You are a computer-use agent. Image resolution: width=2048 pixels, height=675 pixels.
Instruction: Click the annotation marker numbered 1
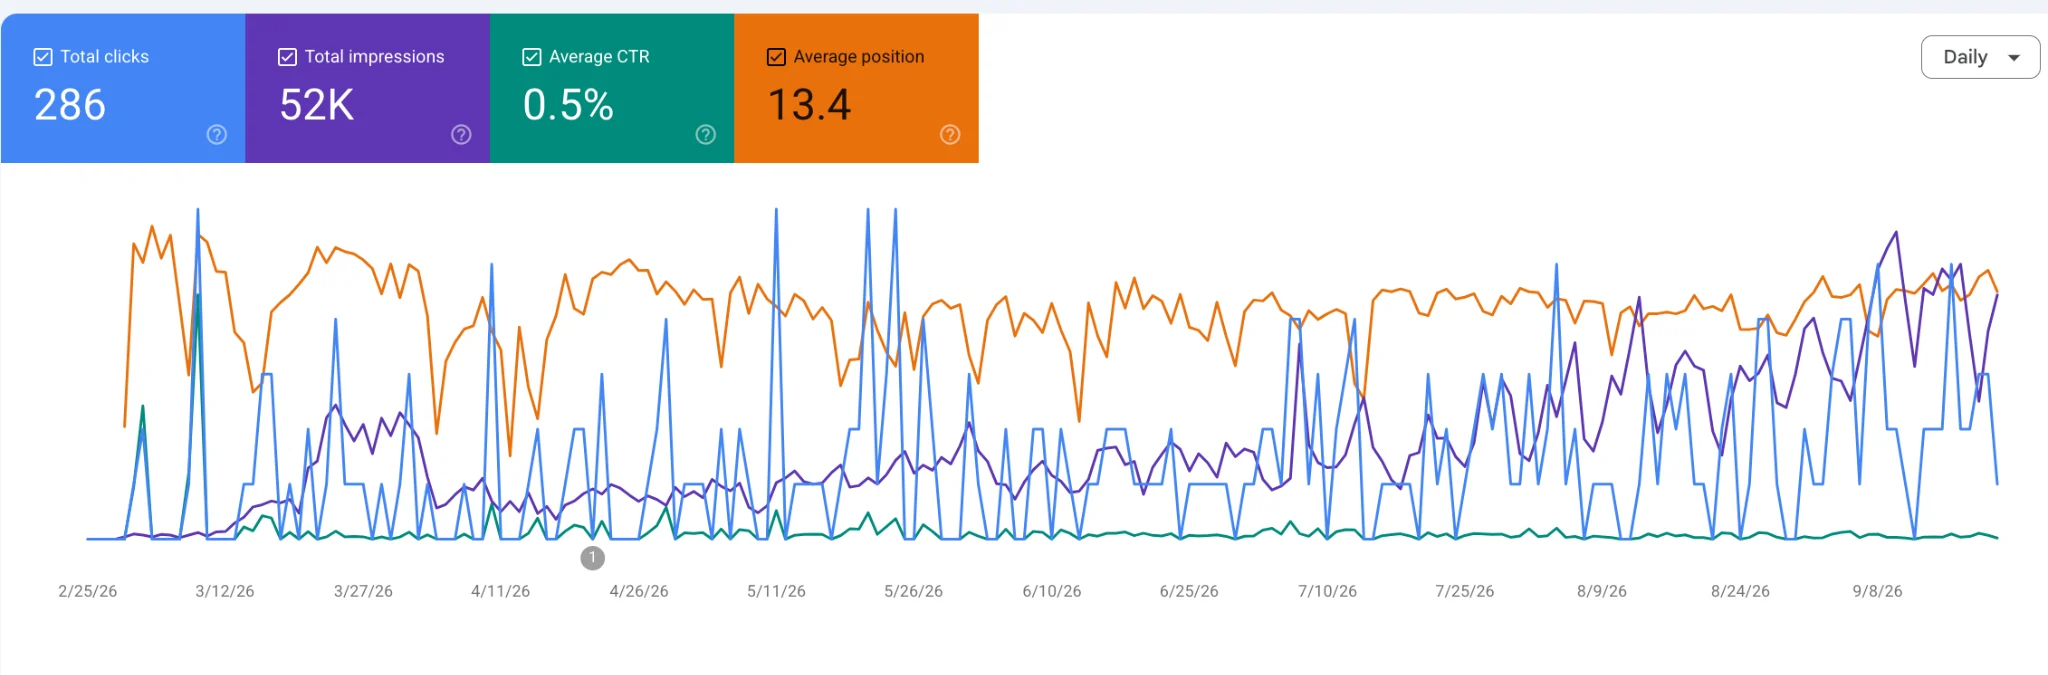point(593,558)
